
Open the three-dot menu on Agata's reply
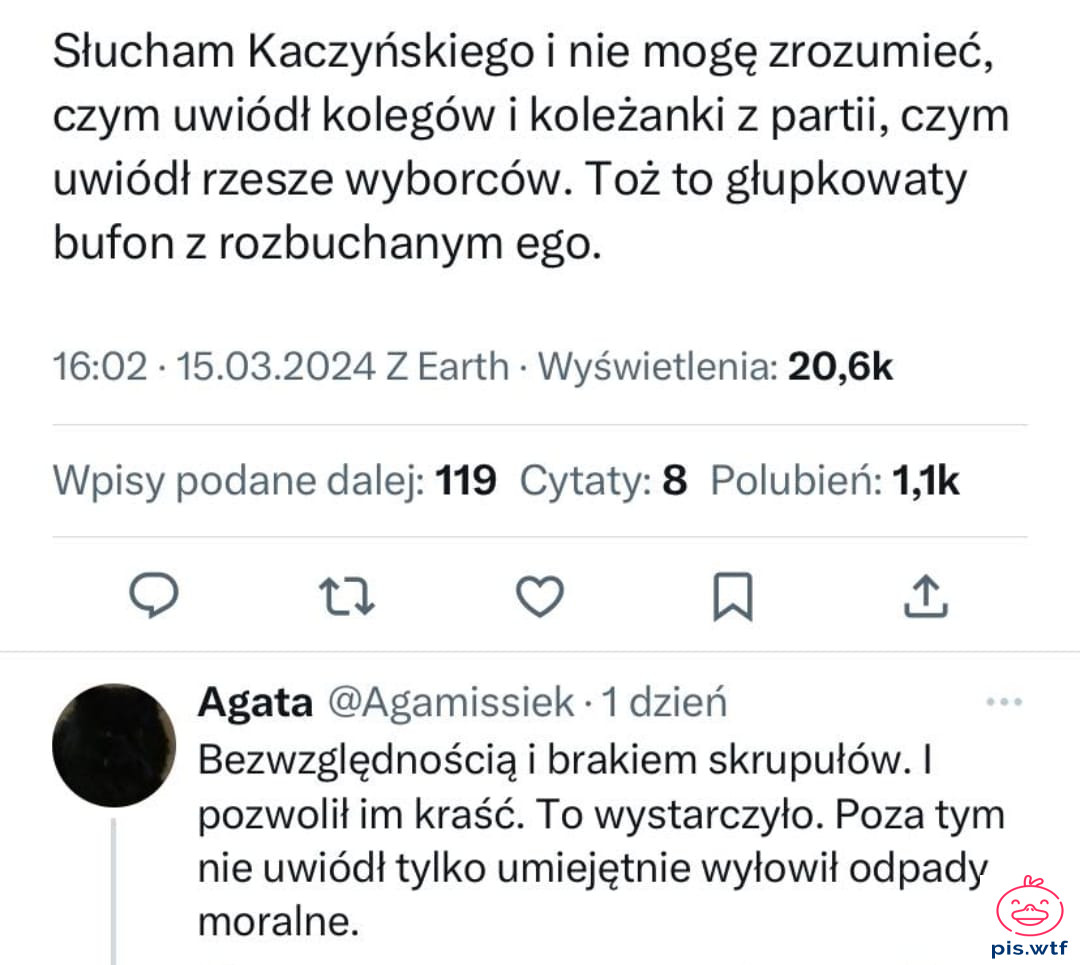point(1003,702)
